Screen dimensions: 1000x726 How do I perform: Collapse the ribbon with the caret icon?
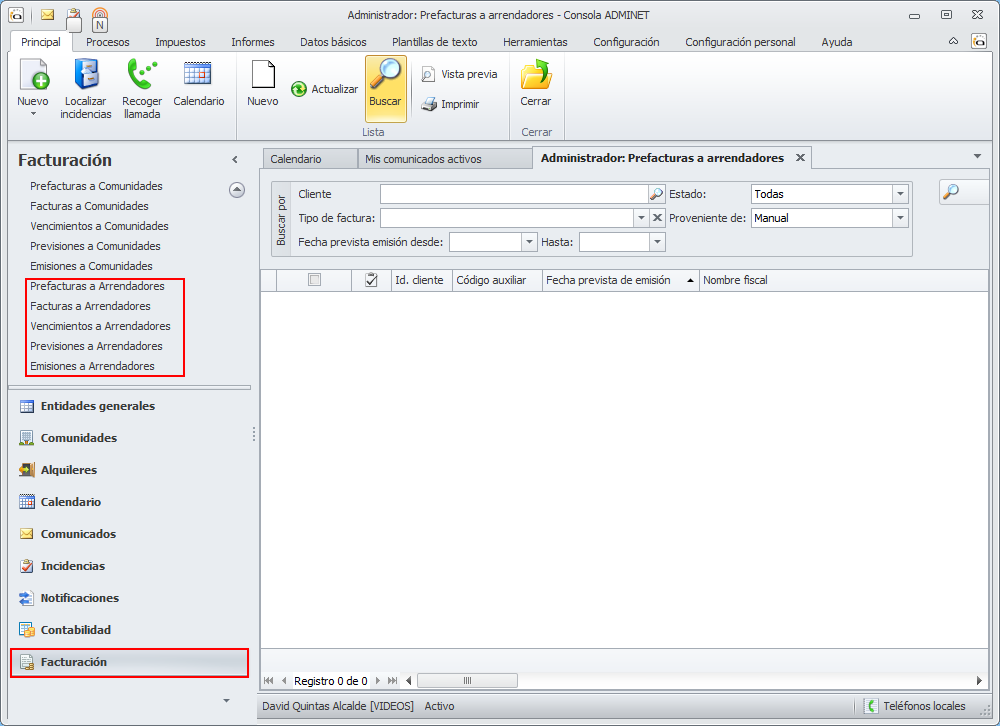[953, 41]
